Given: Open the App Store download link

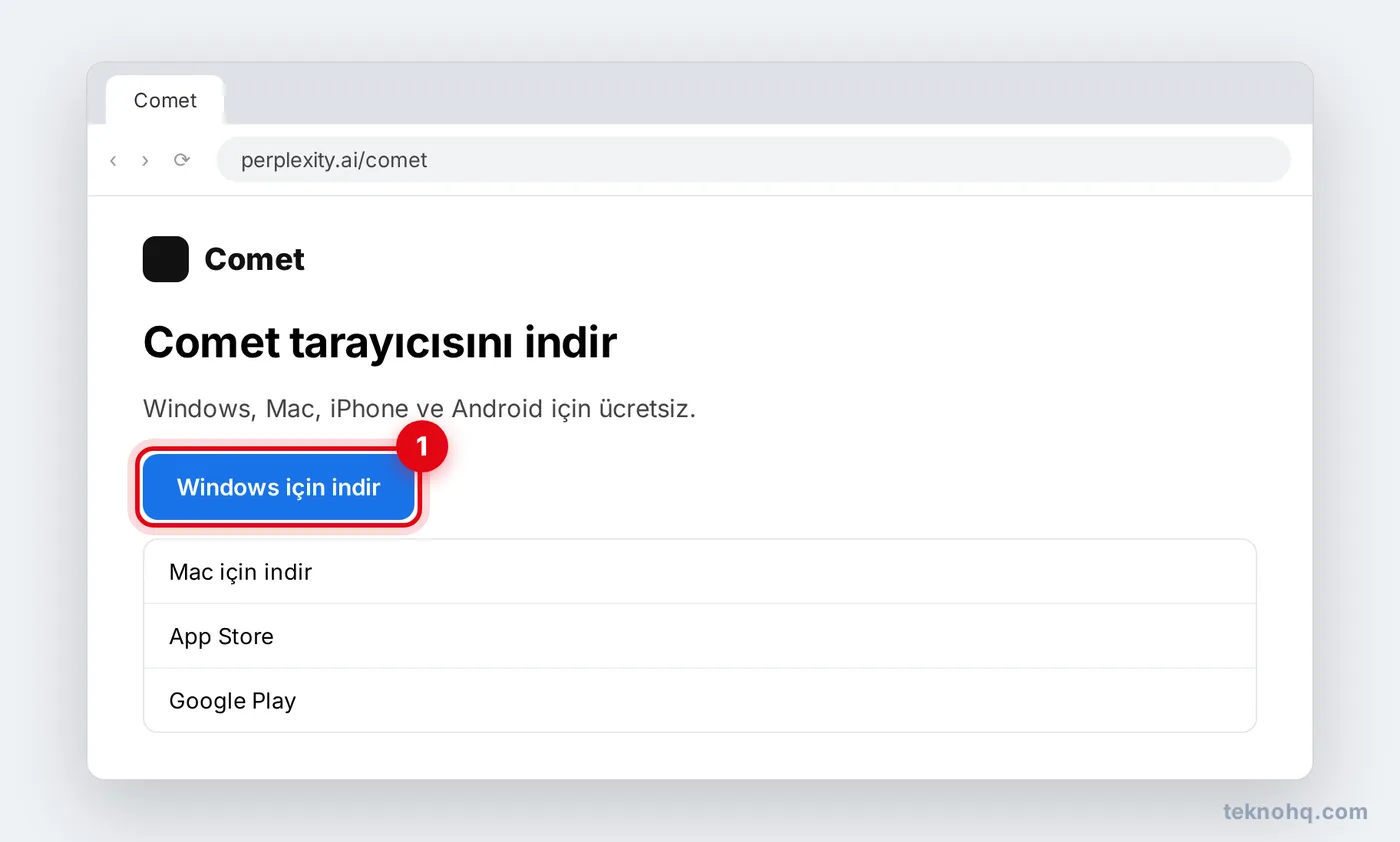Looking at the screenshot, I should pos(700,636).
